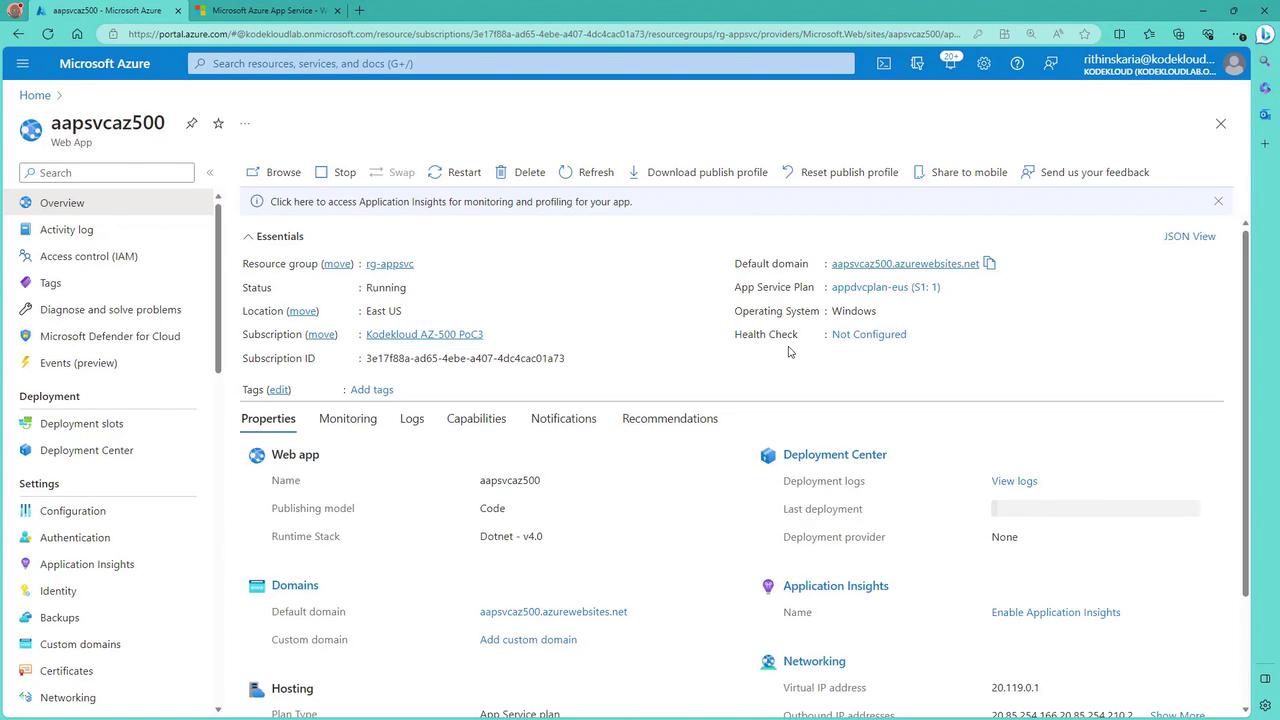Click View logs for deployment

(1014, 481)
